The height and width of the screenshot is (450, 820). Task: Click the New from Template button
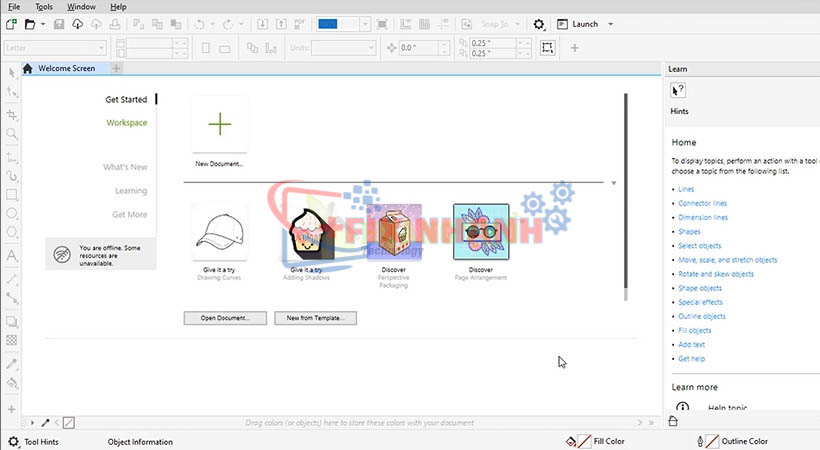point(315,318)
